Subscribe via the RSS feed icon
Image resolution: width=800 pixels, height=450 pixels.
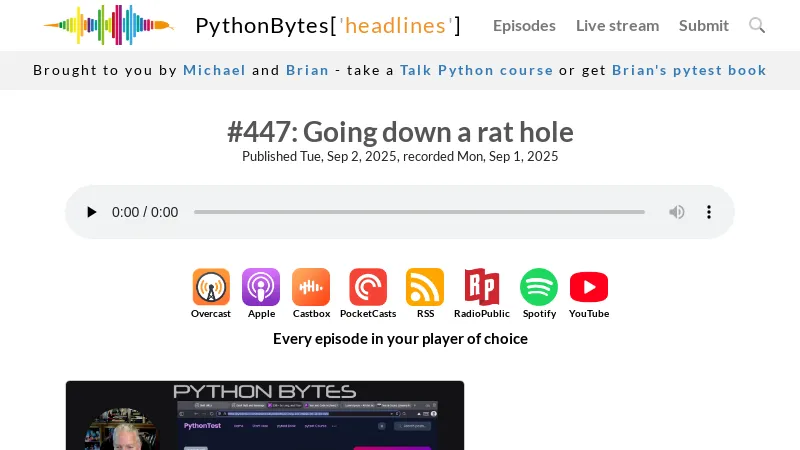425,287
